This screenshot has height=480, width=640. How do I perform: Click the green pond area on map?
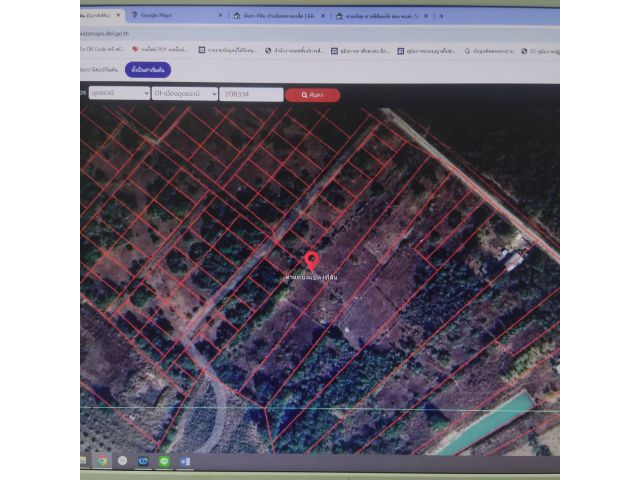click(x=485, y=420)
